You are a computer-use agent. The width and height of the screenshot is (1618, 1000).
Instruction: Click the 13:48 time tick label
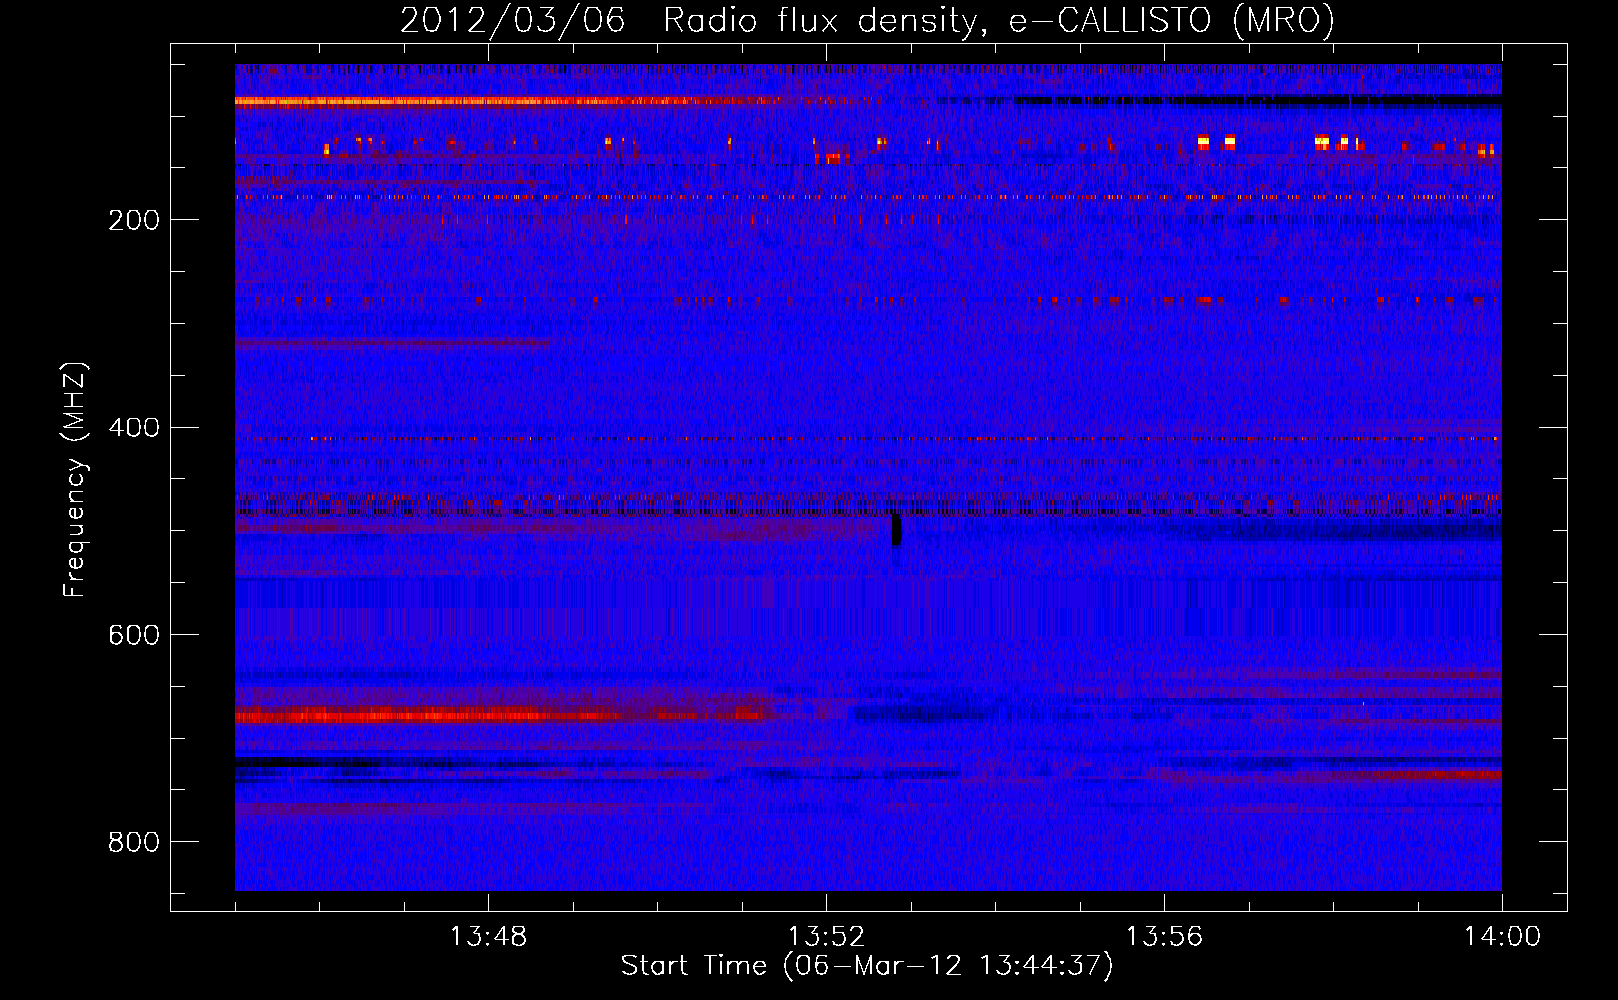(x=488, y=936)
